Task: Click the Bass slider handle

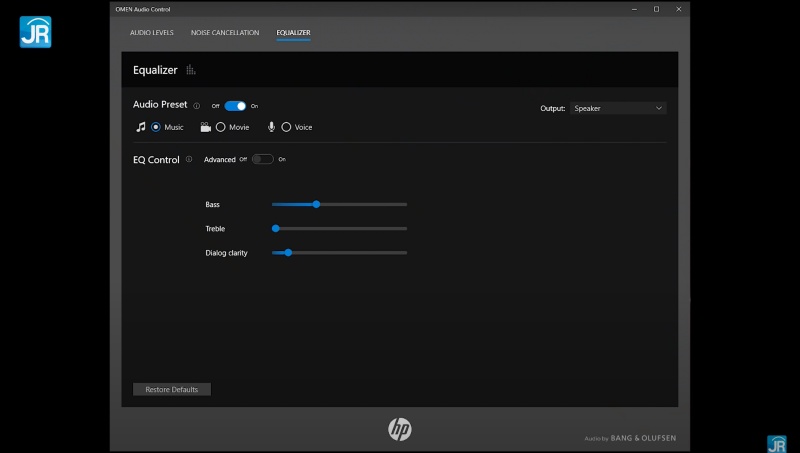Action: (316, 204)
